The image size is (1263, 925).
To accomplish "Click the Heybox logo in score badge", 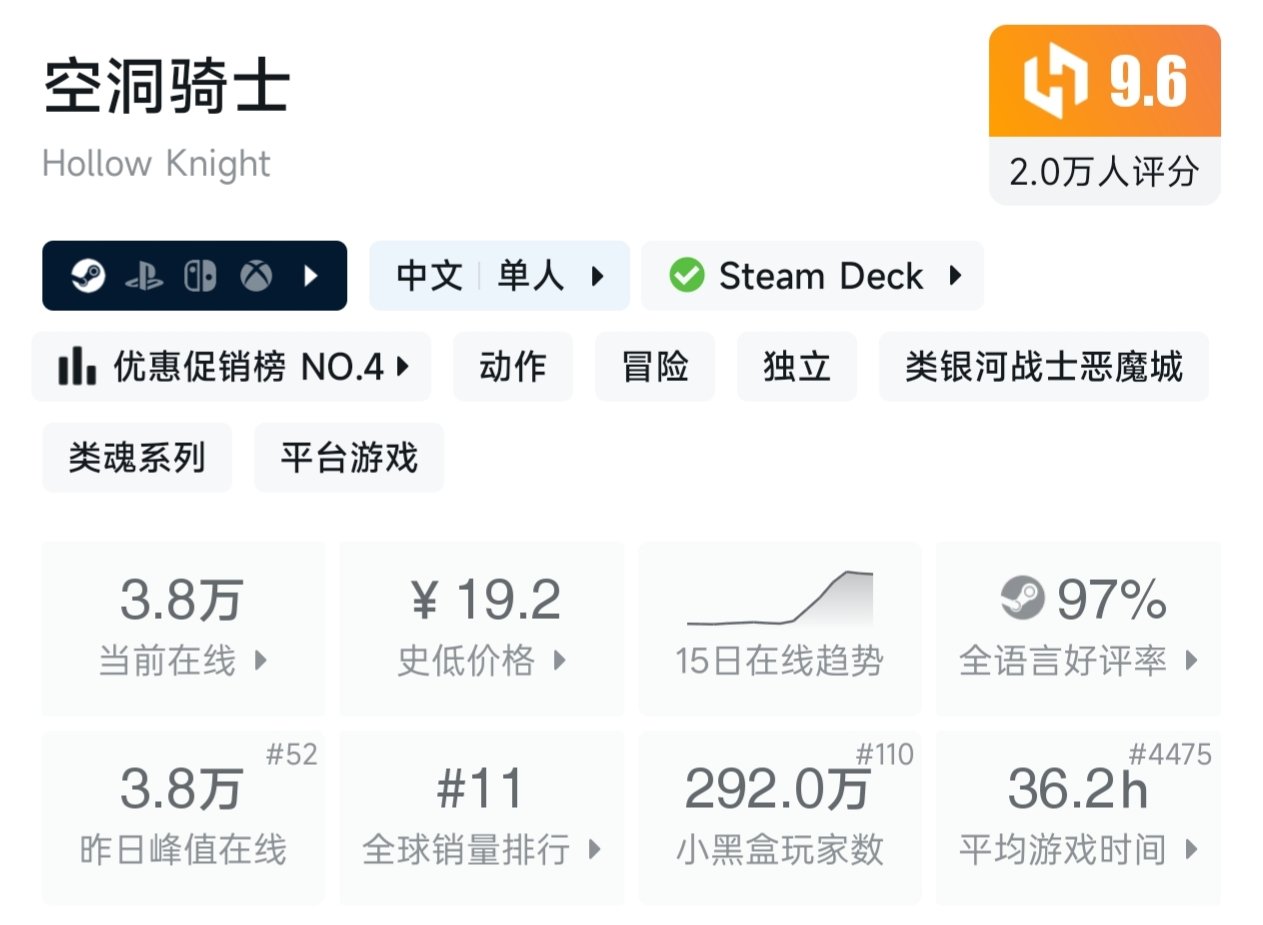I will [x=1055, y=81].
